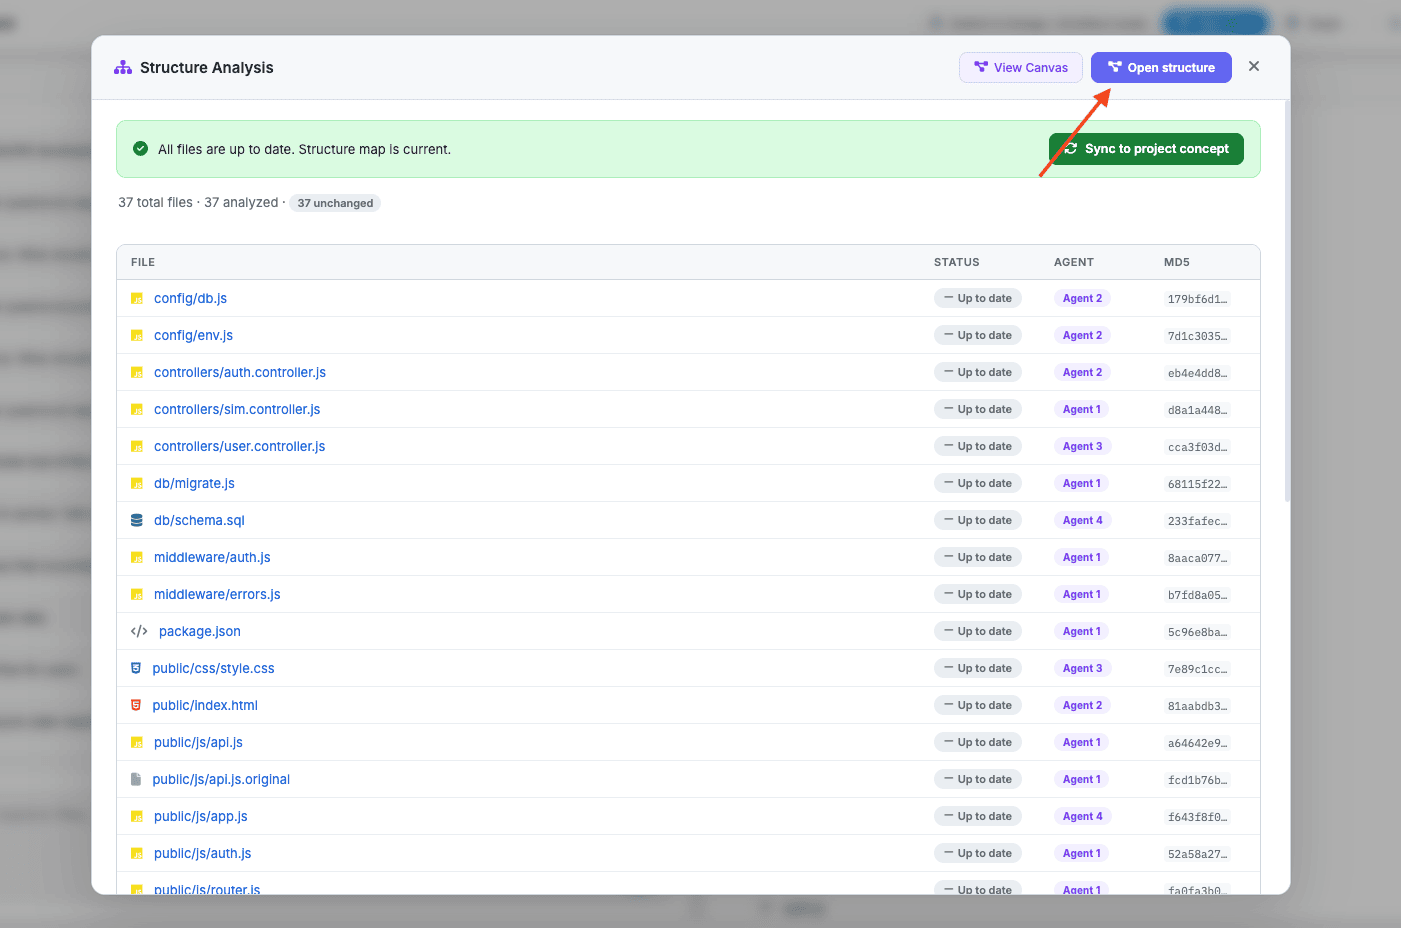
Task: Click the HTML icon for public/index.html
Action: [136, 706]
